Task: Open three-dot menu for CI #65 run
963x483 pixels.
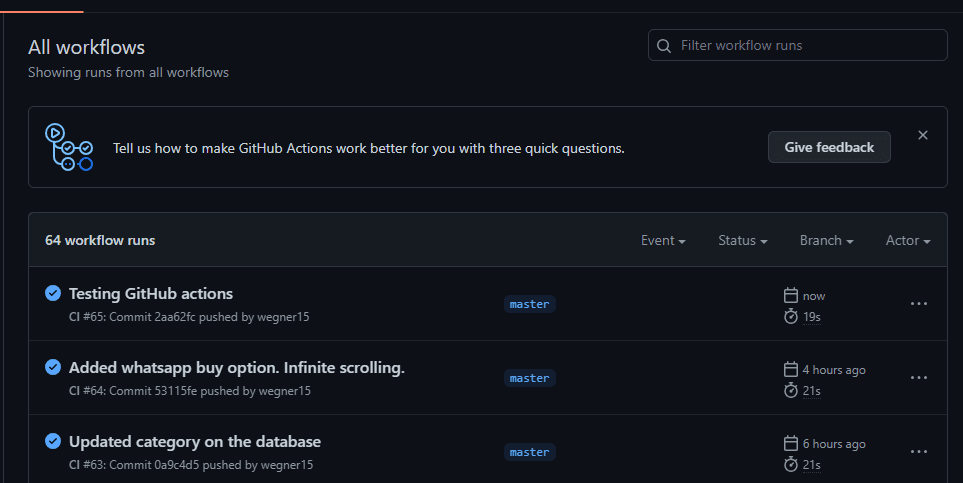Action: click(x=919, y=304)
